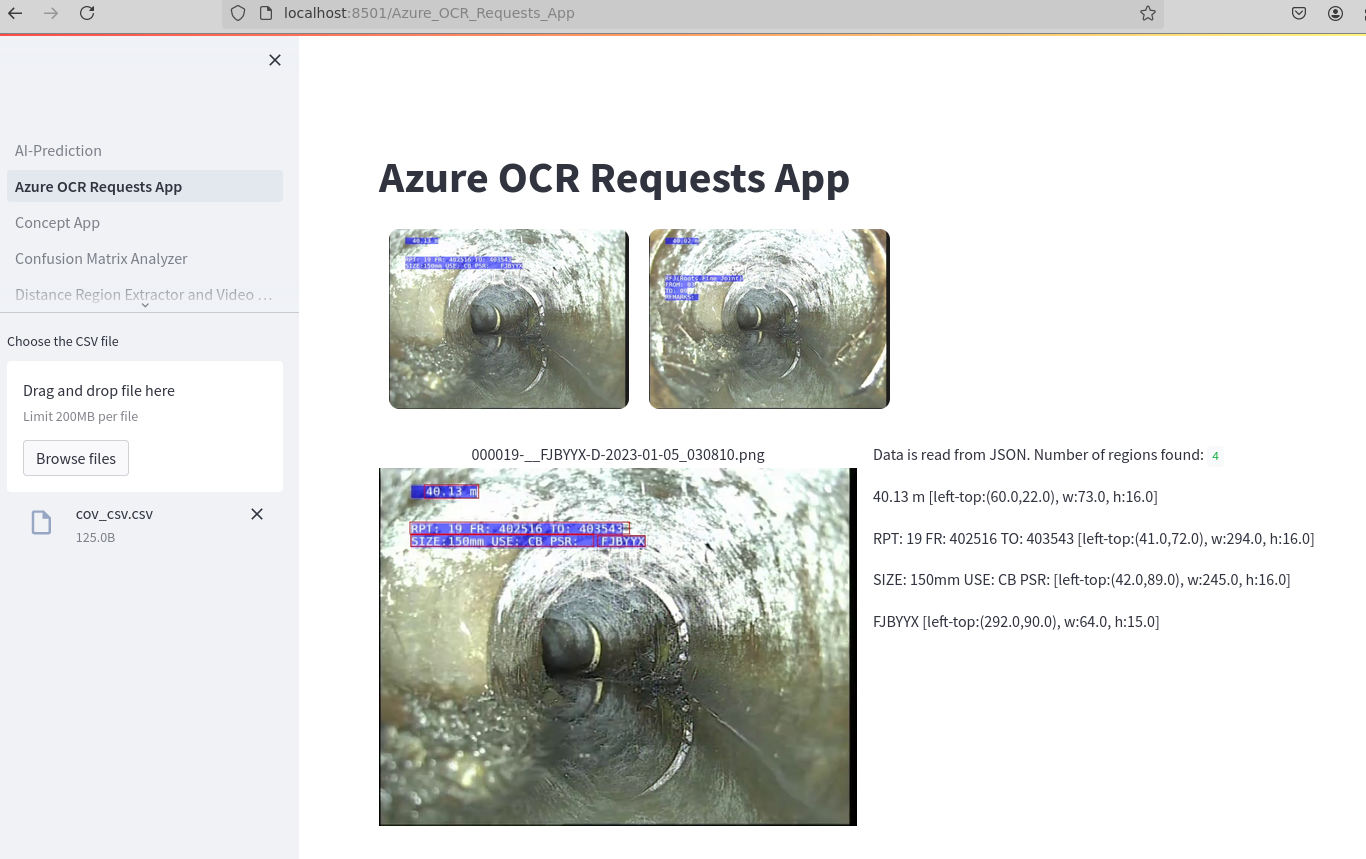Click the Choose the CSV file label
The image size is (1366, 859).
[x=63, y=341]
